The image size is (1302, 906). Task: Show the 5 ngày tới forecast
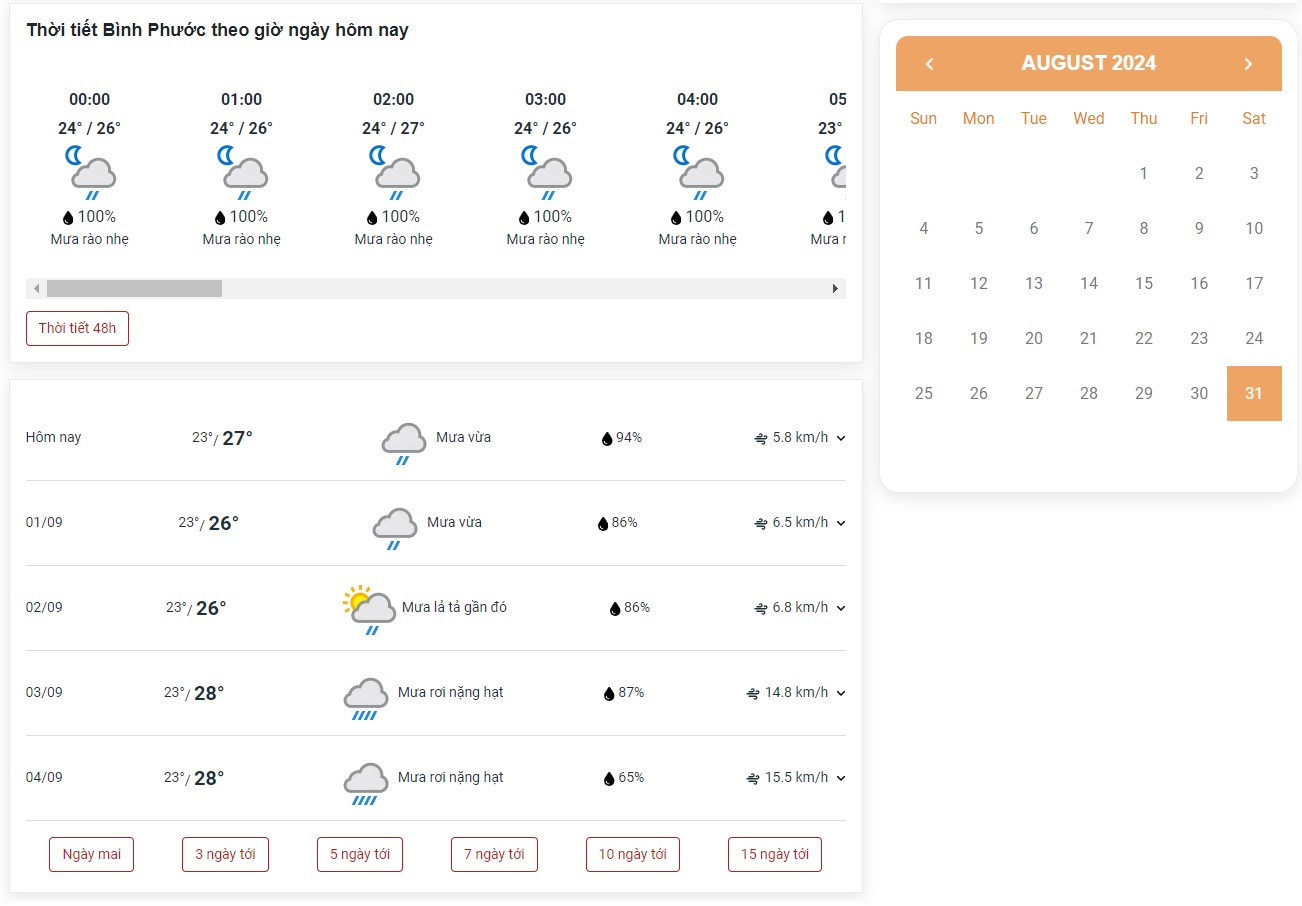(360, 854)
